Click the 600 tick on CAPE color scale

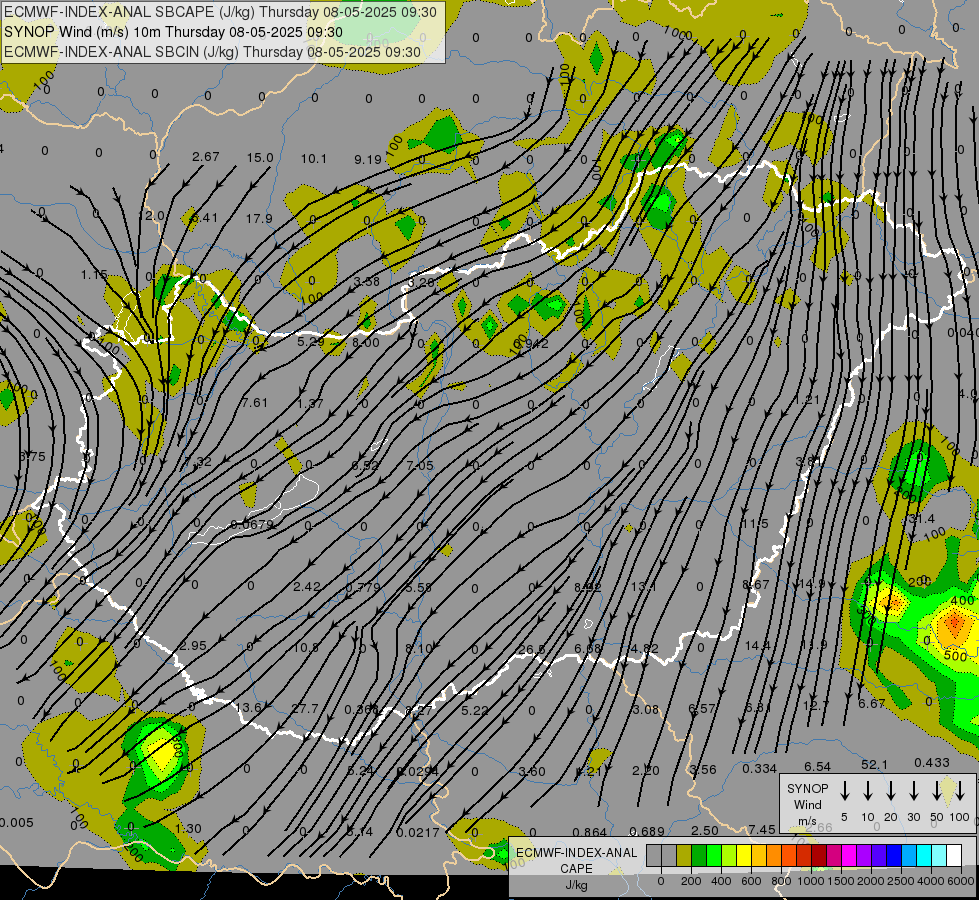coord(751,881)
